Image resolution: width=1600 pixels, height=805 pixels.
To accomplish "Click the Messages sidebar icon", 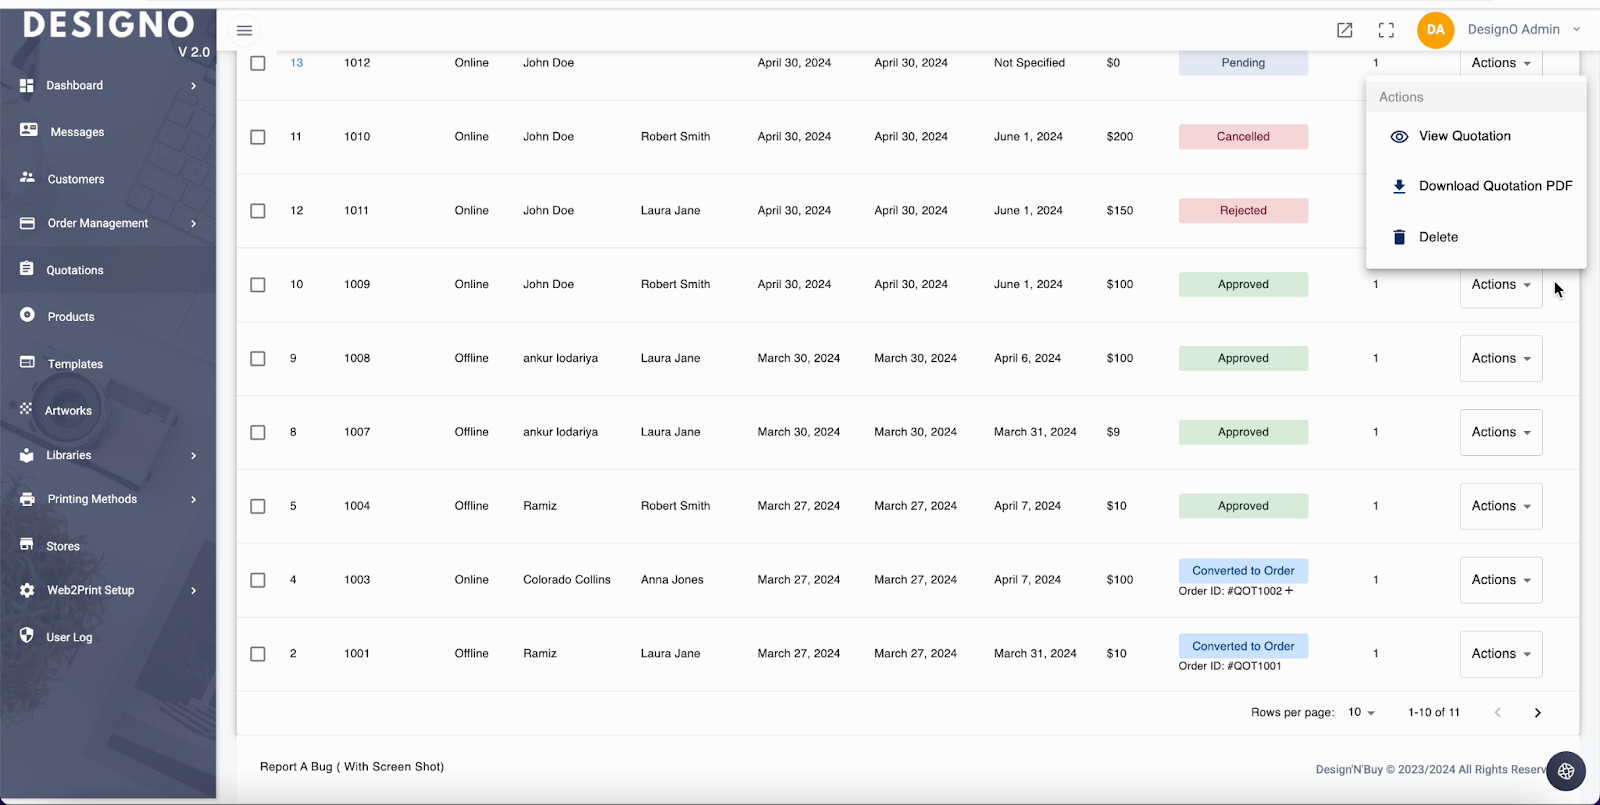I will (28, 131).
